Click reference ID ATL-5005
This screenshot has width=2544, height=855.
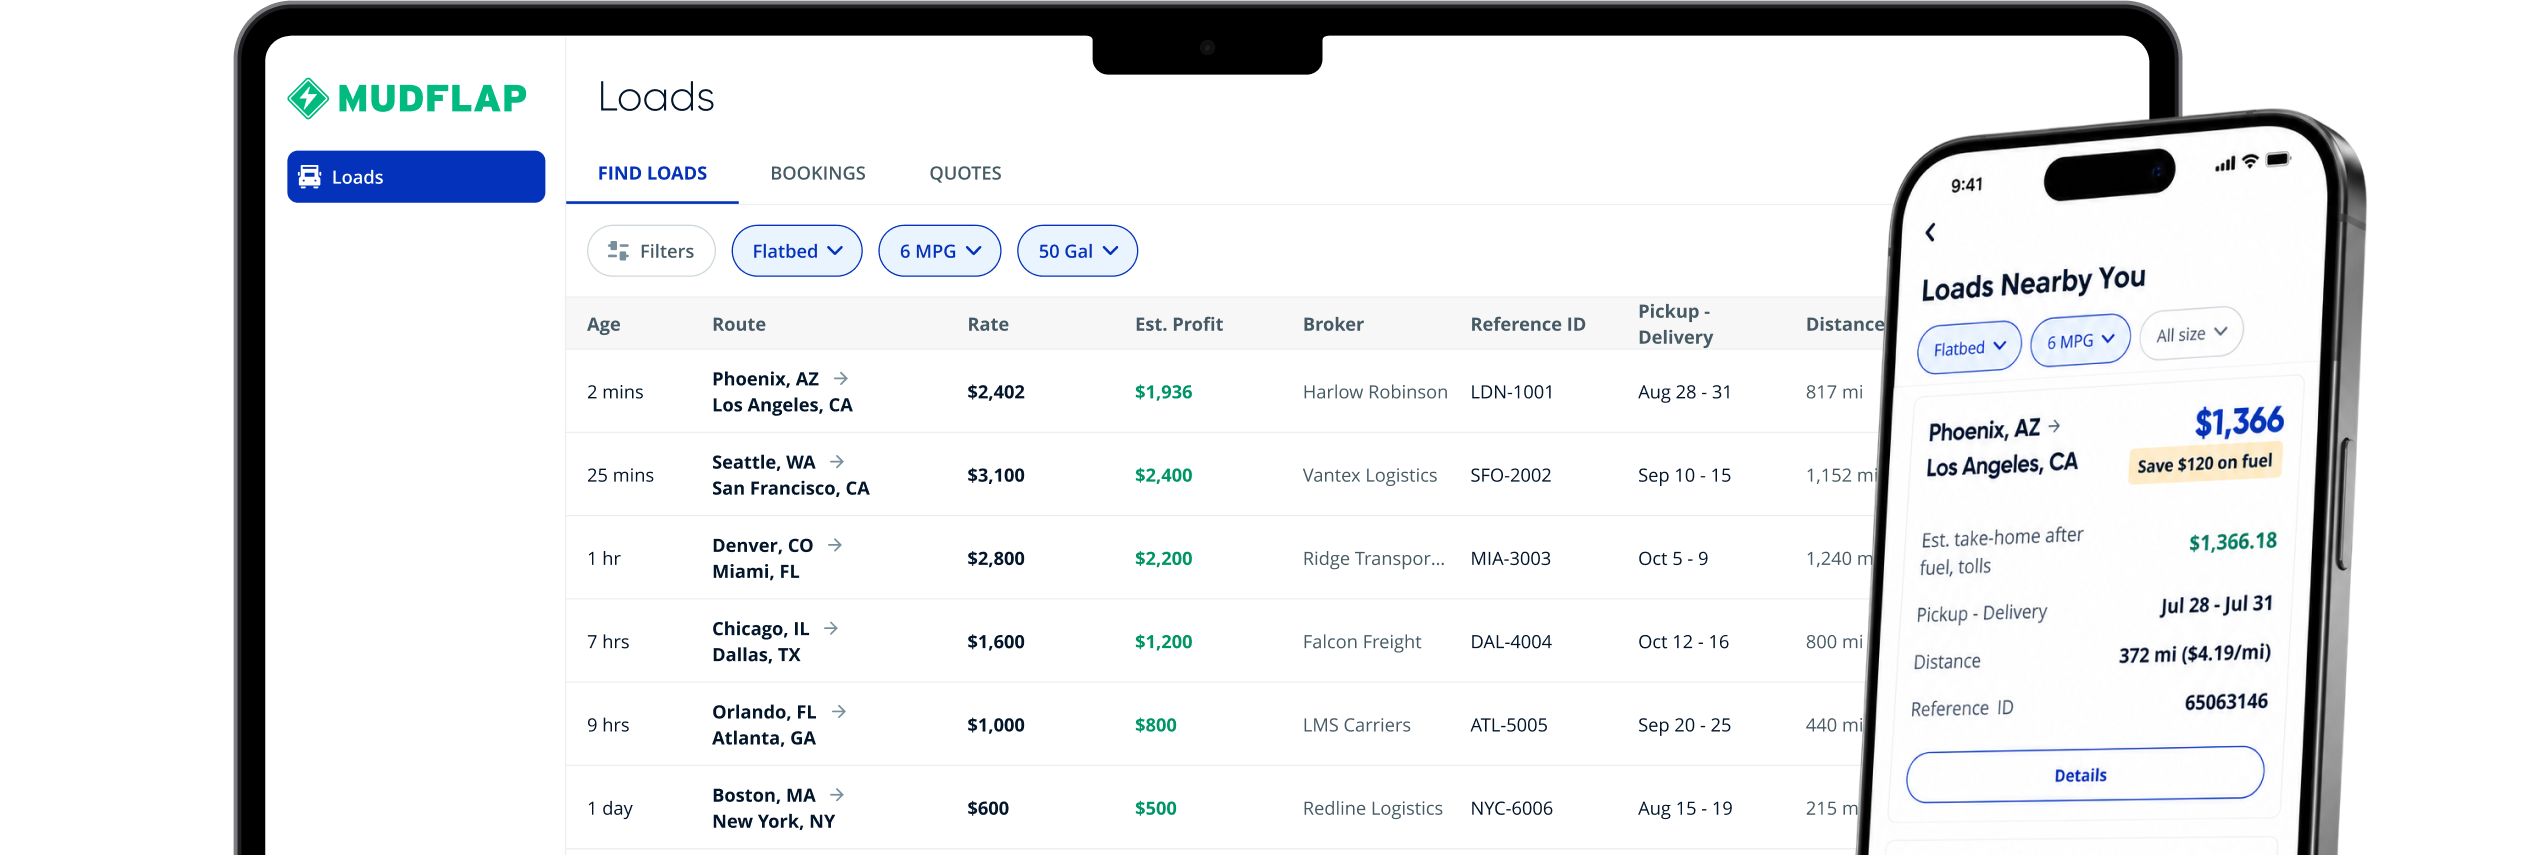(x=1509, y=725)
